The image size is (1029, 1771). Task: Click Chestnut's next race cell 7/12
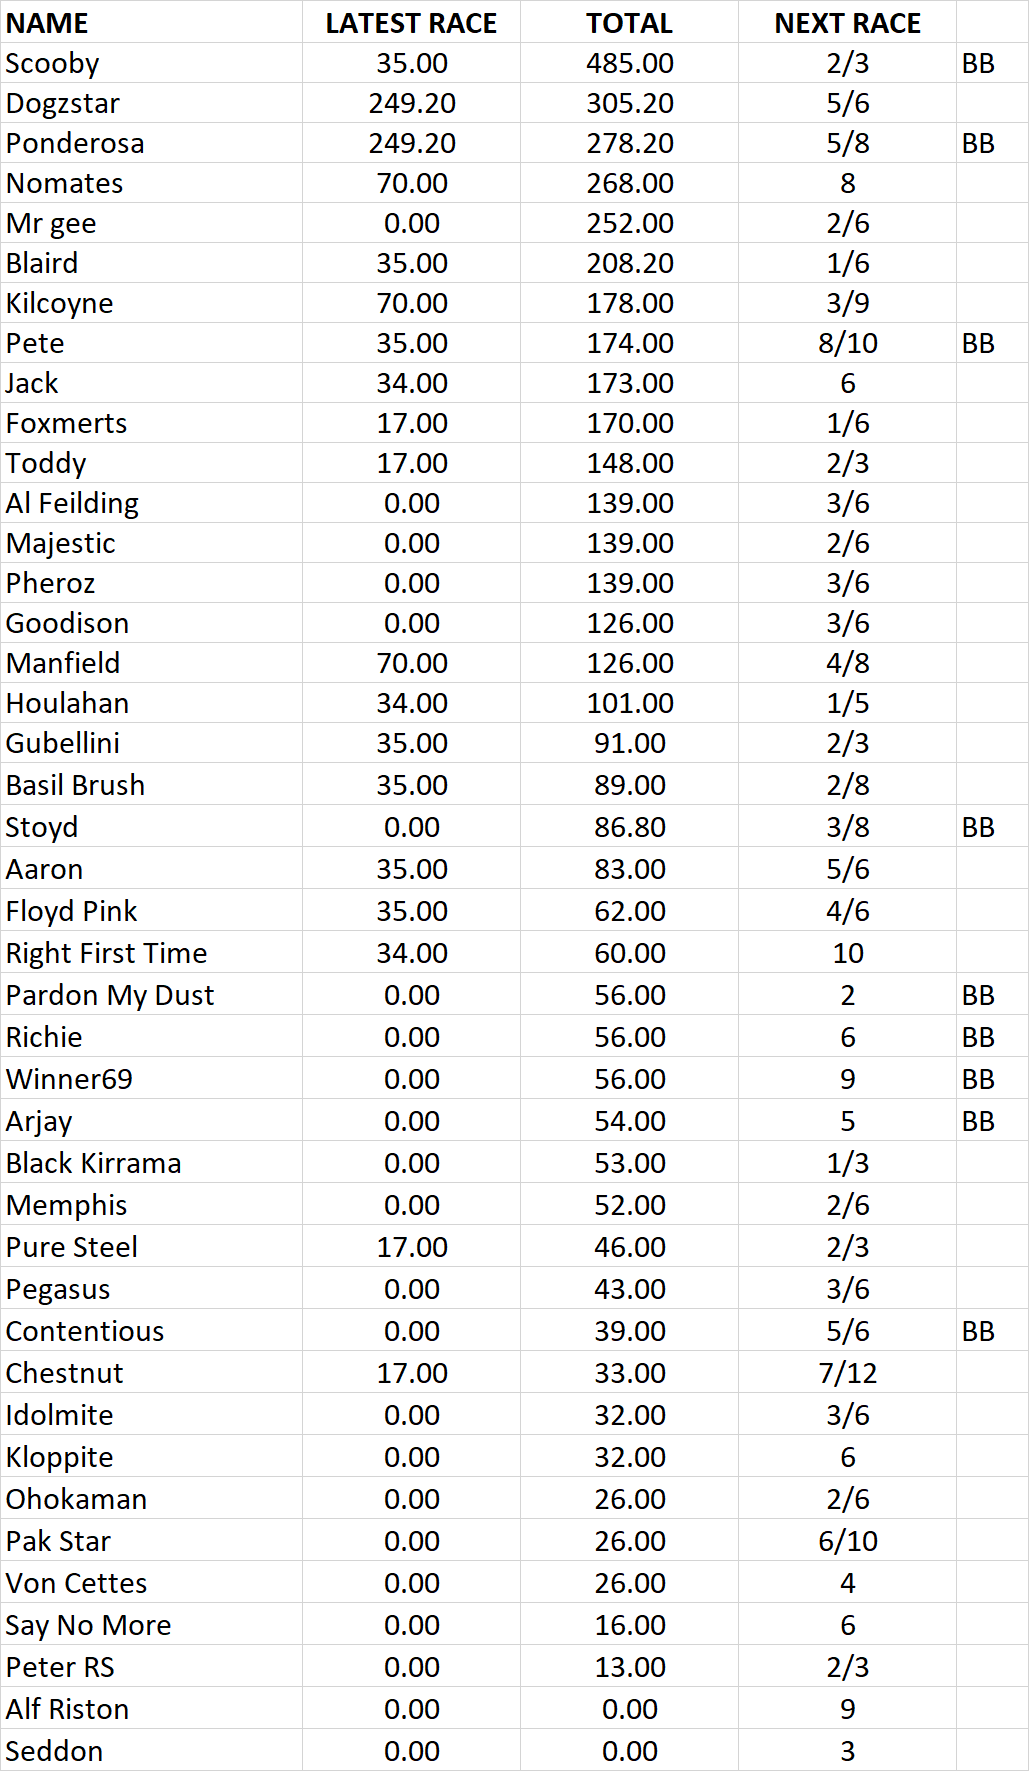(847, 1373)
